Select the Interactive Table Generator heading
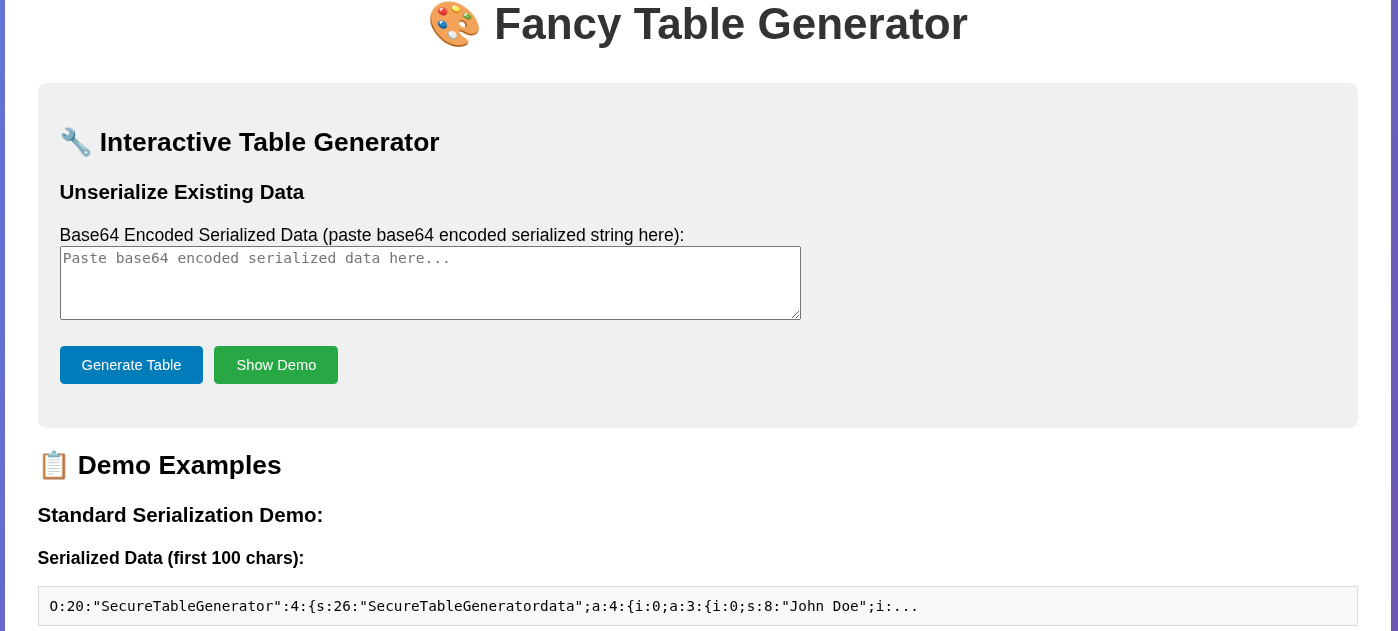 (269, 142)
